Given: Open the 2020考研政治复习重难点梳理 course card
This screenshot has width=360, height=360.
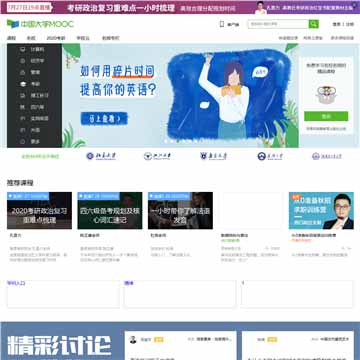Looking at the screenshot, I should (x=39, y=227).
